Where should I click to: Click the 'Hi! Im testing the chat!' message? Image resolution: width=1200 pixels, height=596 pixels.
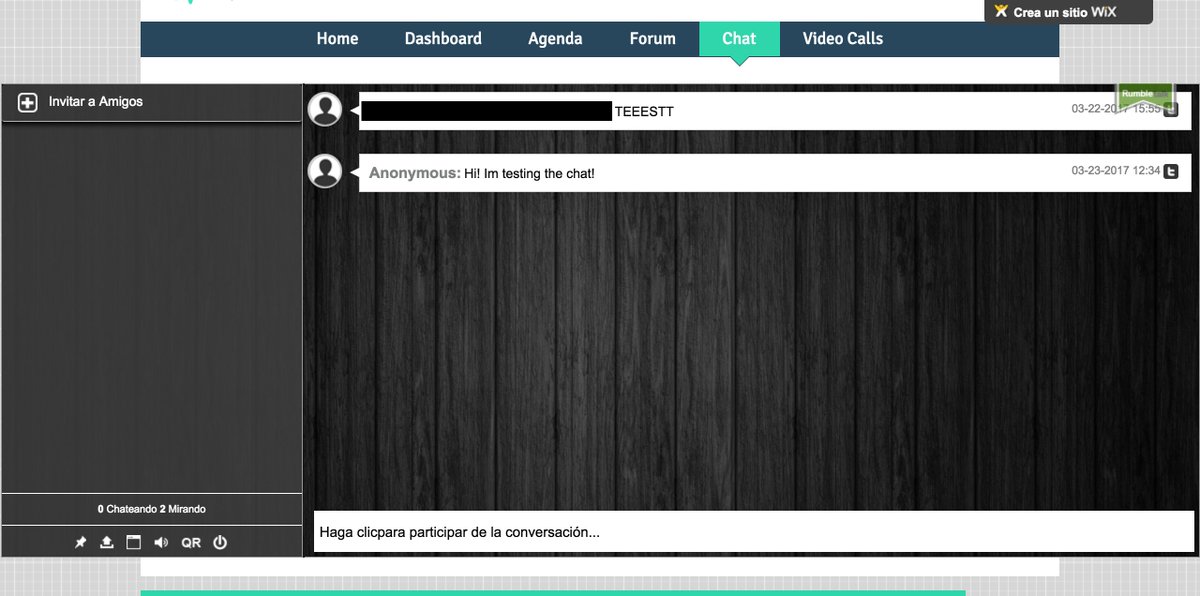pos(529,174)
